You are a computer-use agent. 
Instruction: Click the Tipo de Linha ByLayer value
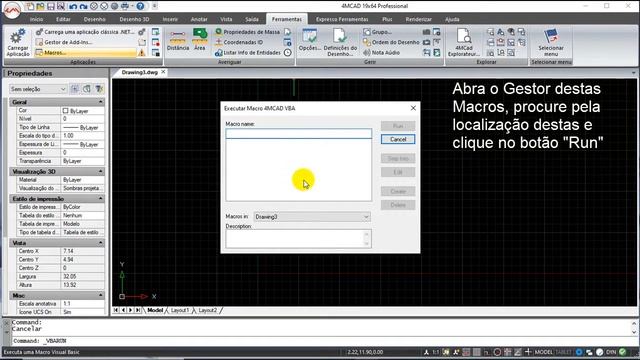[83, 127]
